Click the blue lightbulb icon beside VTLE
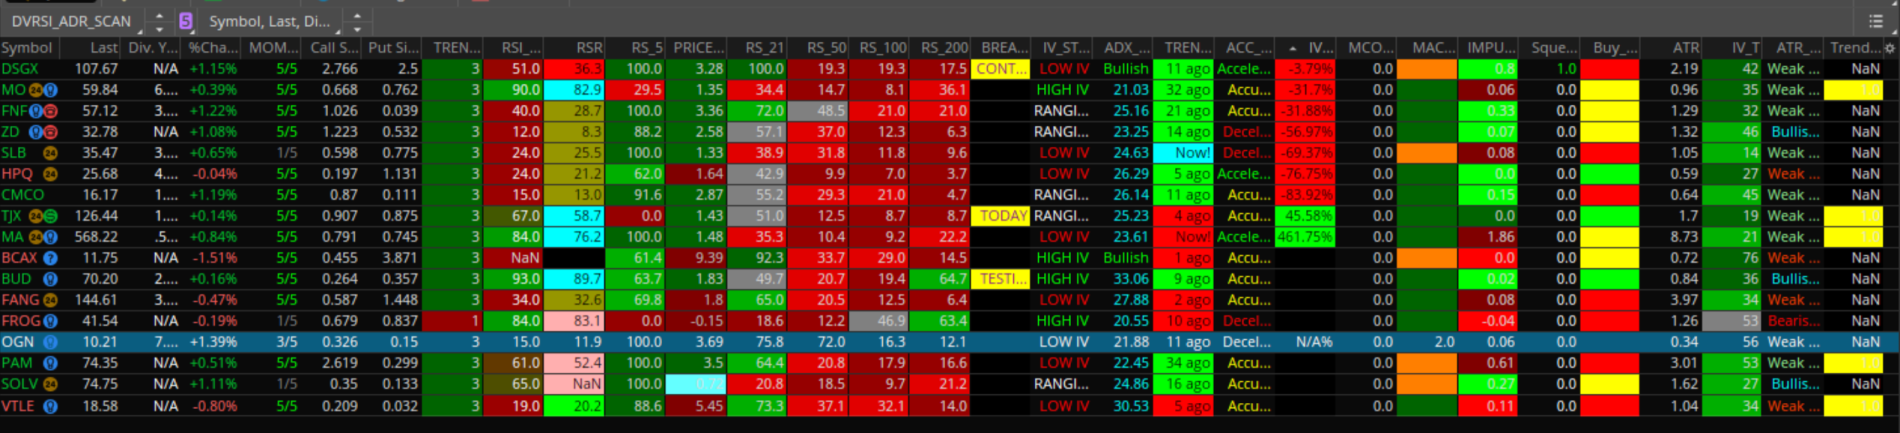 tap(50, 406)
